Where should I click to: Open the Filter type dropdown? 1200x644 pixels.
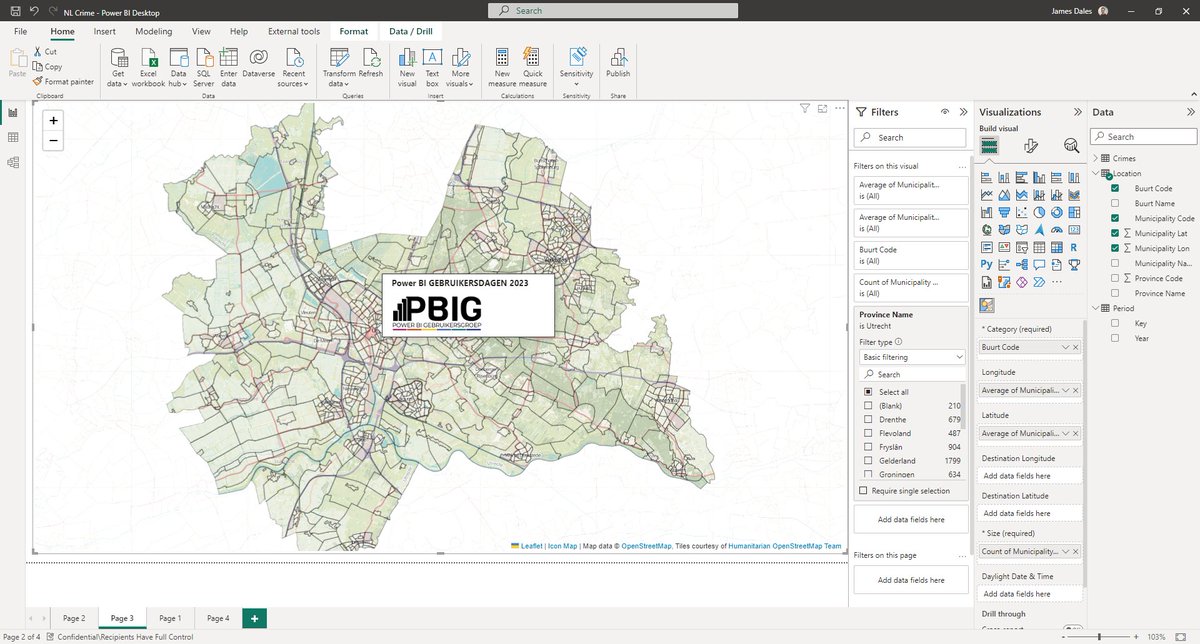tap(912, 356)
